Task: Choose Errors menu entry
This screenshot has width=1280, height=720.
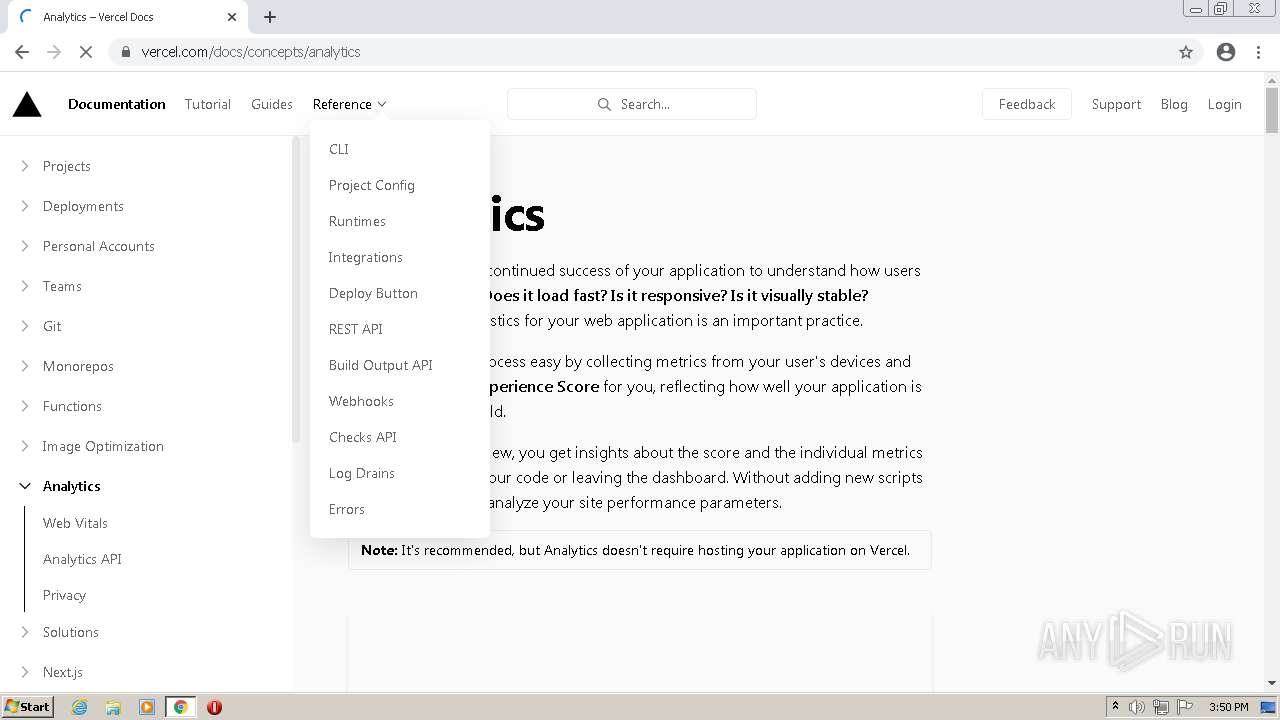Action: (x=347, y=509)
